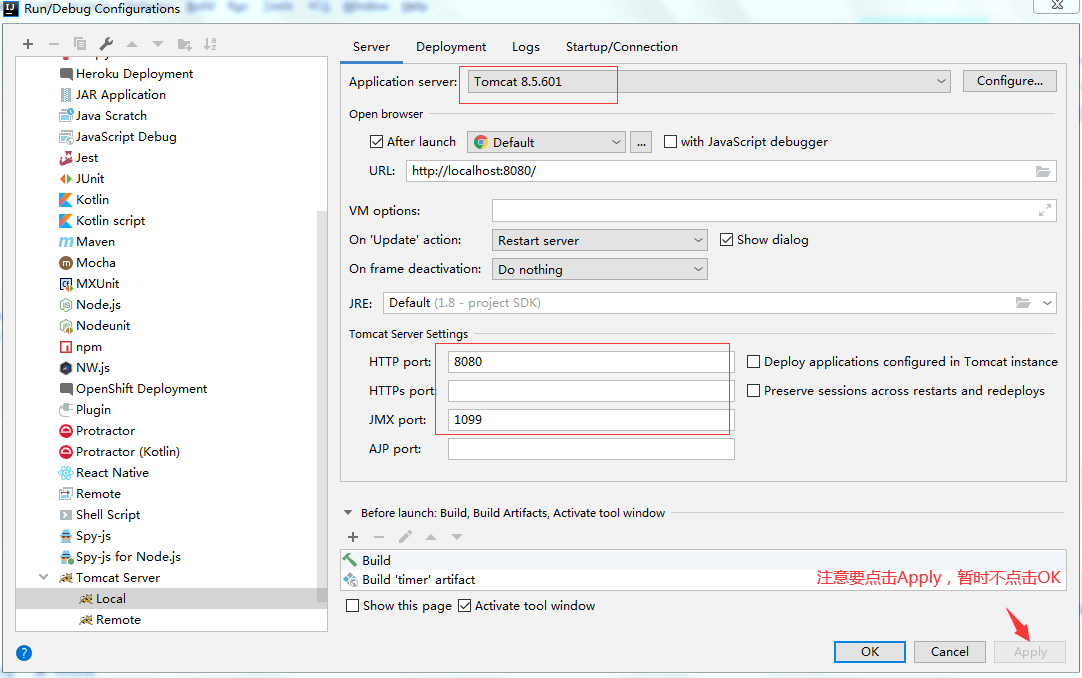Add a new configuration with the plus icon
The image size is (1082, 678).
click(x=28, y=44)
